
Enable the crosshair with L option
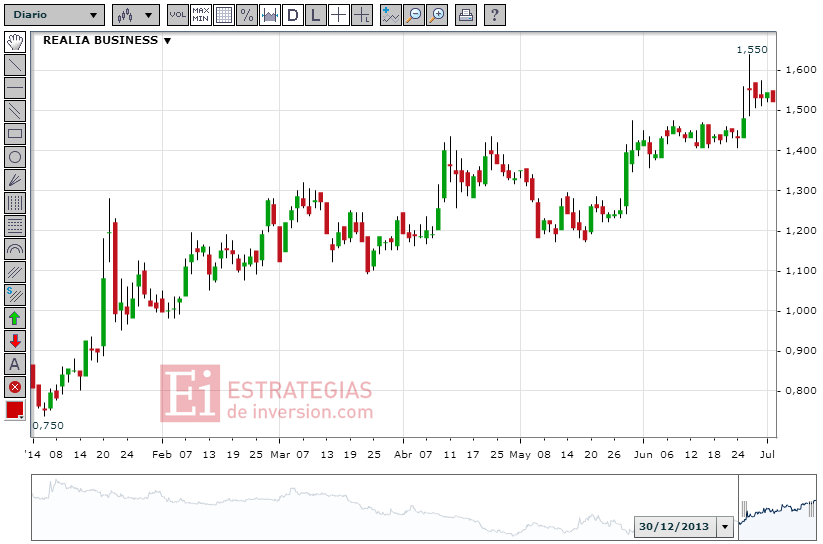[x=362, y=15]
